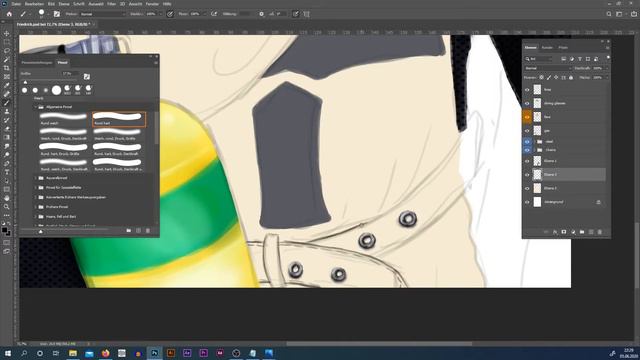Delete brush trash icon in Pinsel panel
The image size is (640, 360).
click(x=148, y=231)
